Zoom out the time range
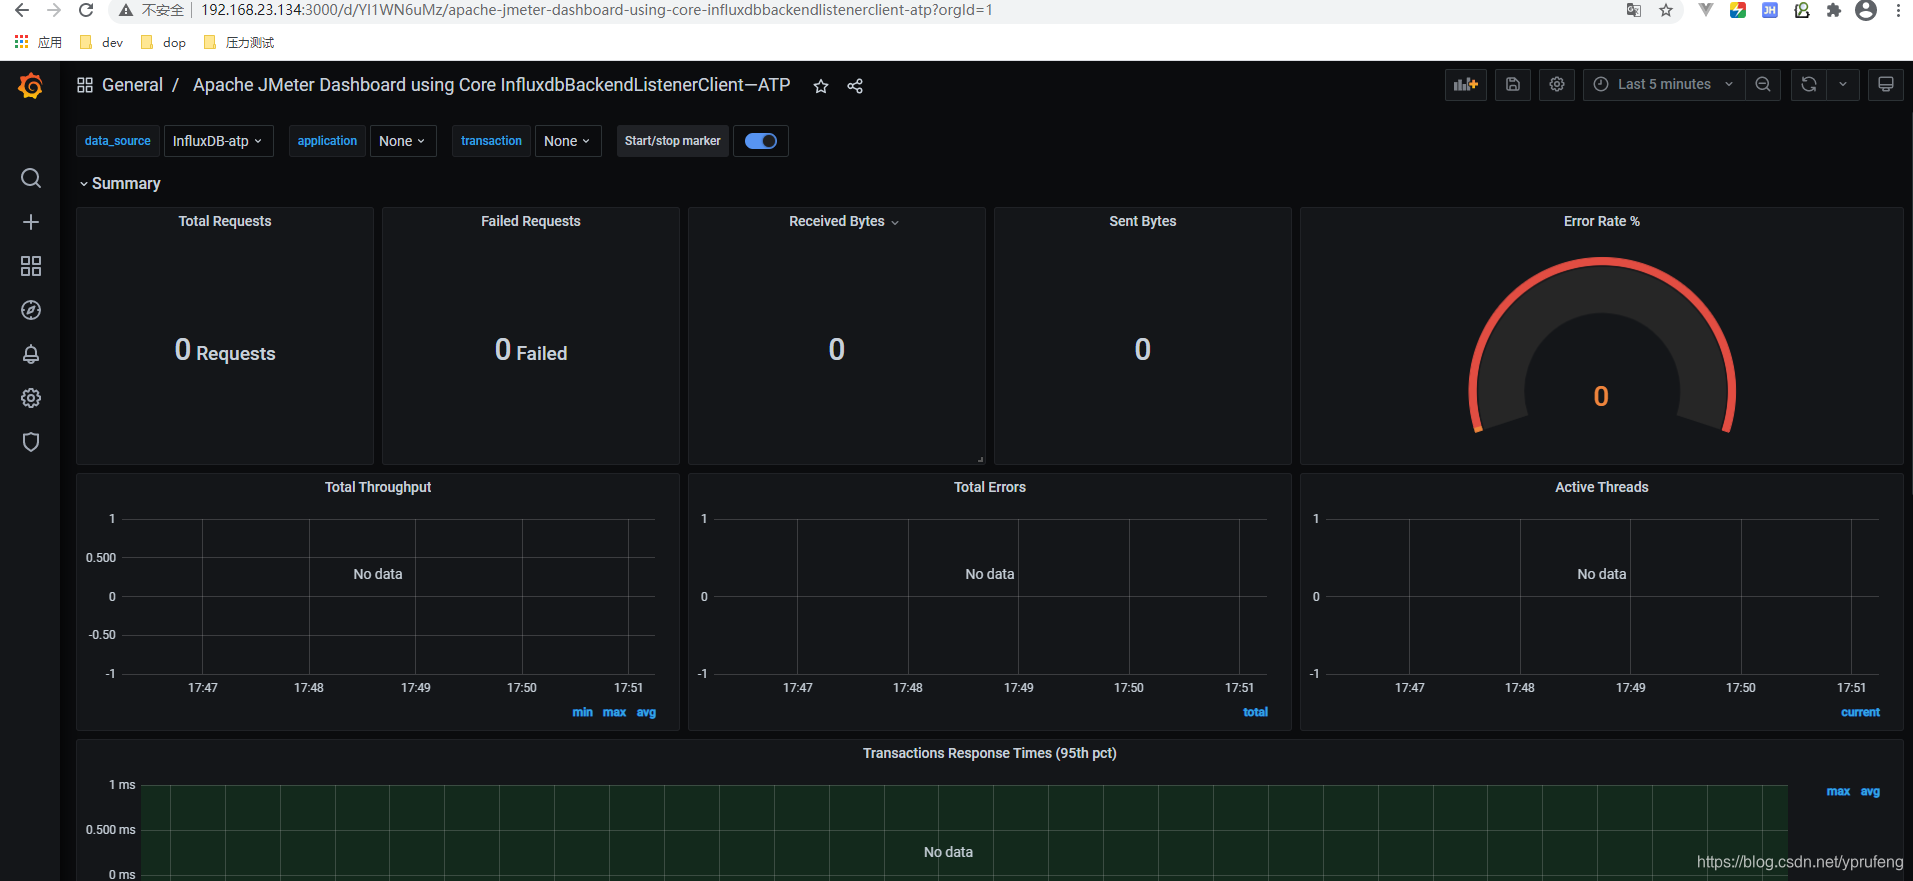The height and width of the screenshot is (881, 1913). tap(1763, 85)
